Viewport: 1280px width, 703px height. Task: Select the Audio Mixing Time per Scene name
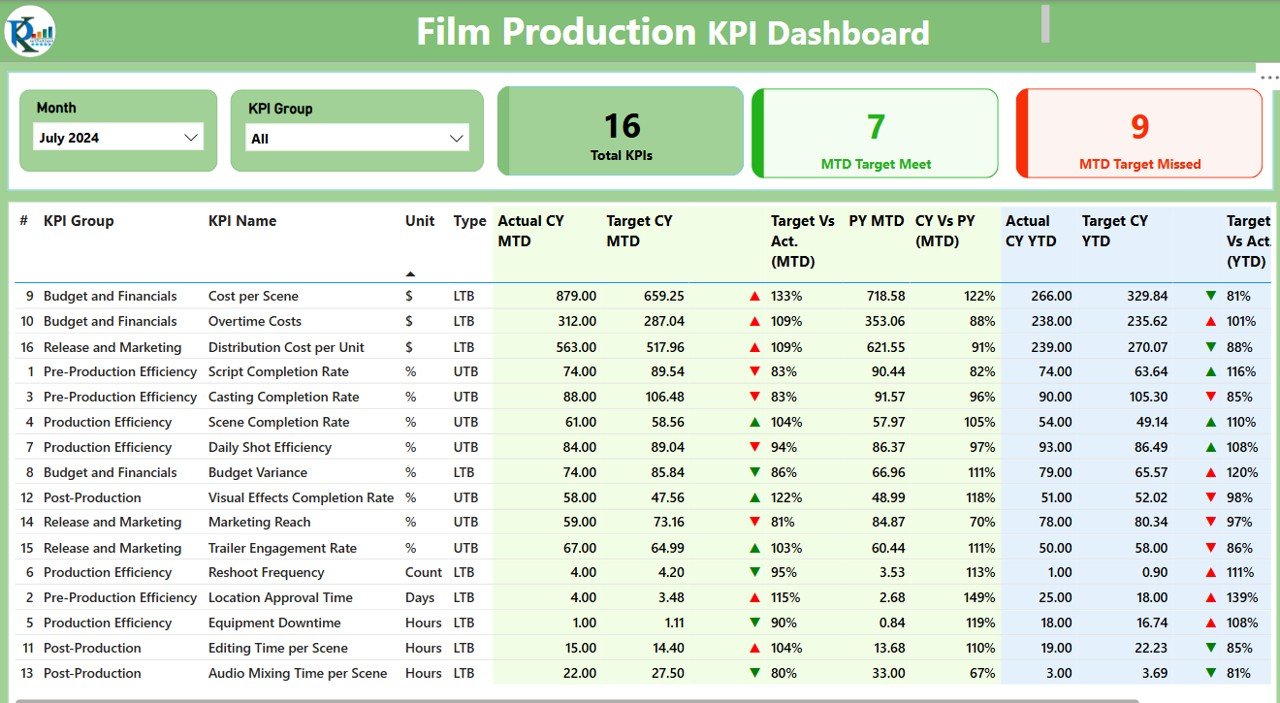pyautogui.click(x=298, y=673)
